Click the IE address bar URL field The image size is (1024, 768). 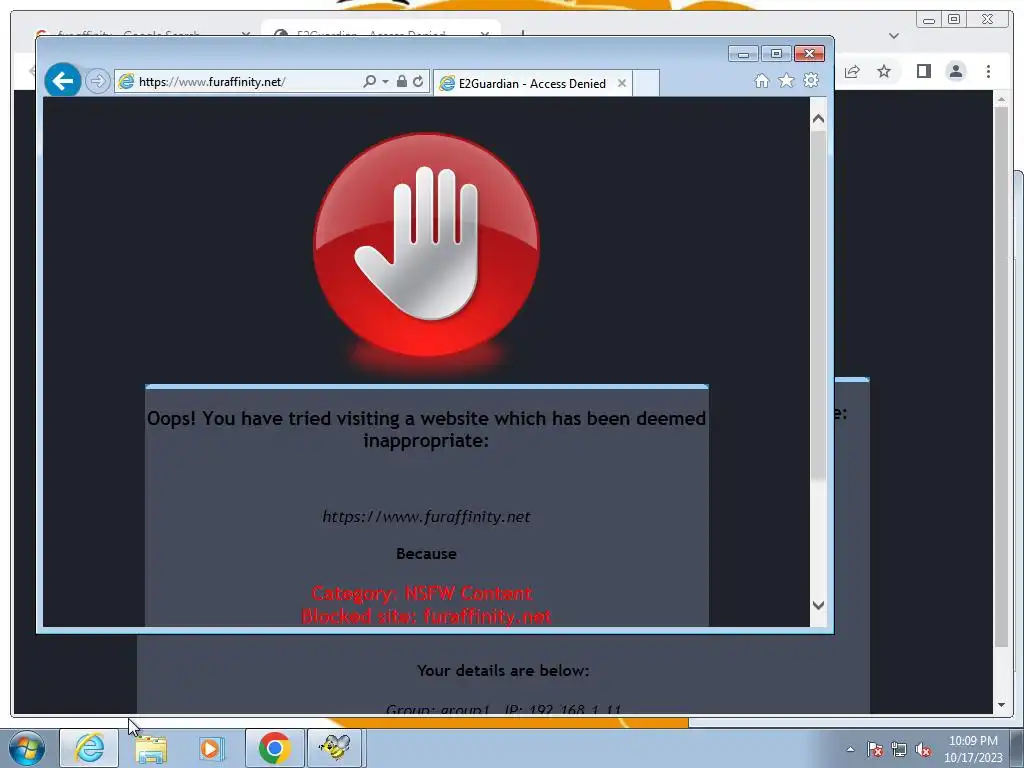point(238,82)
